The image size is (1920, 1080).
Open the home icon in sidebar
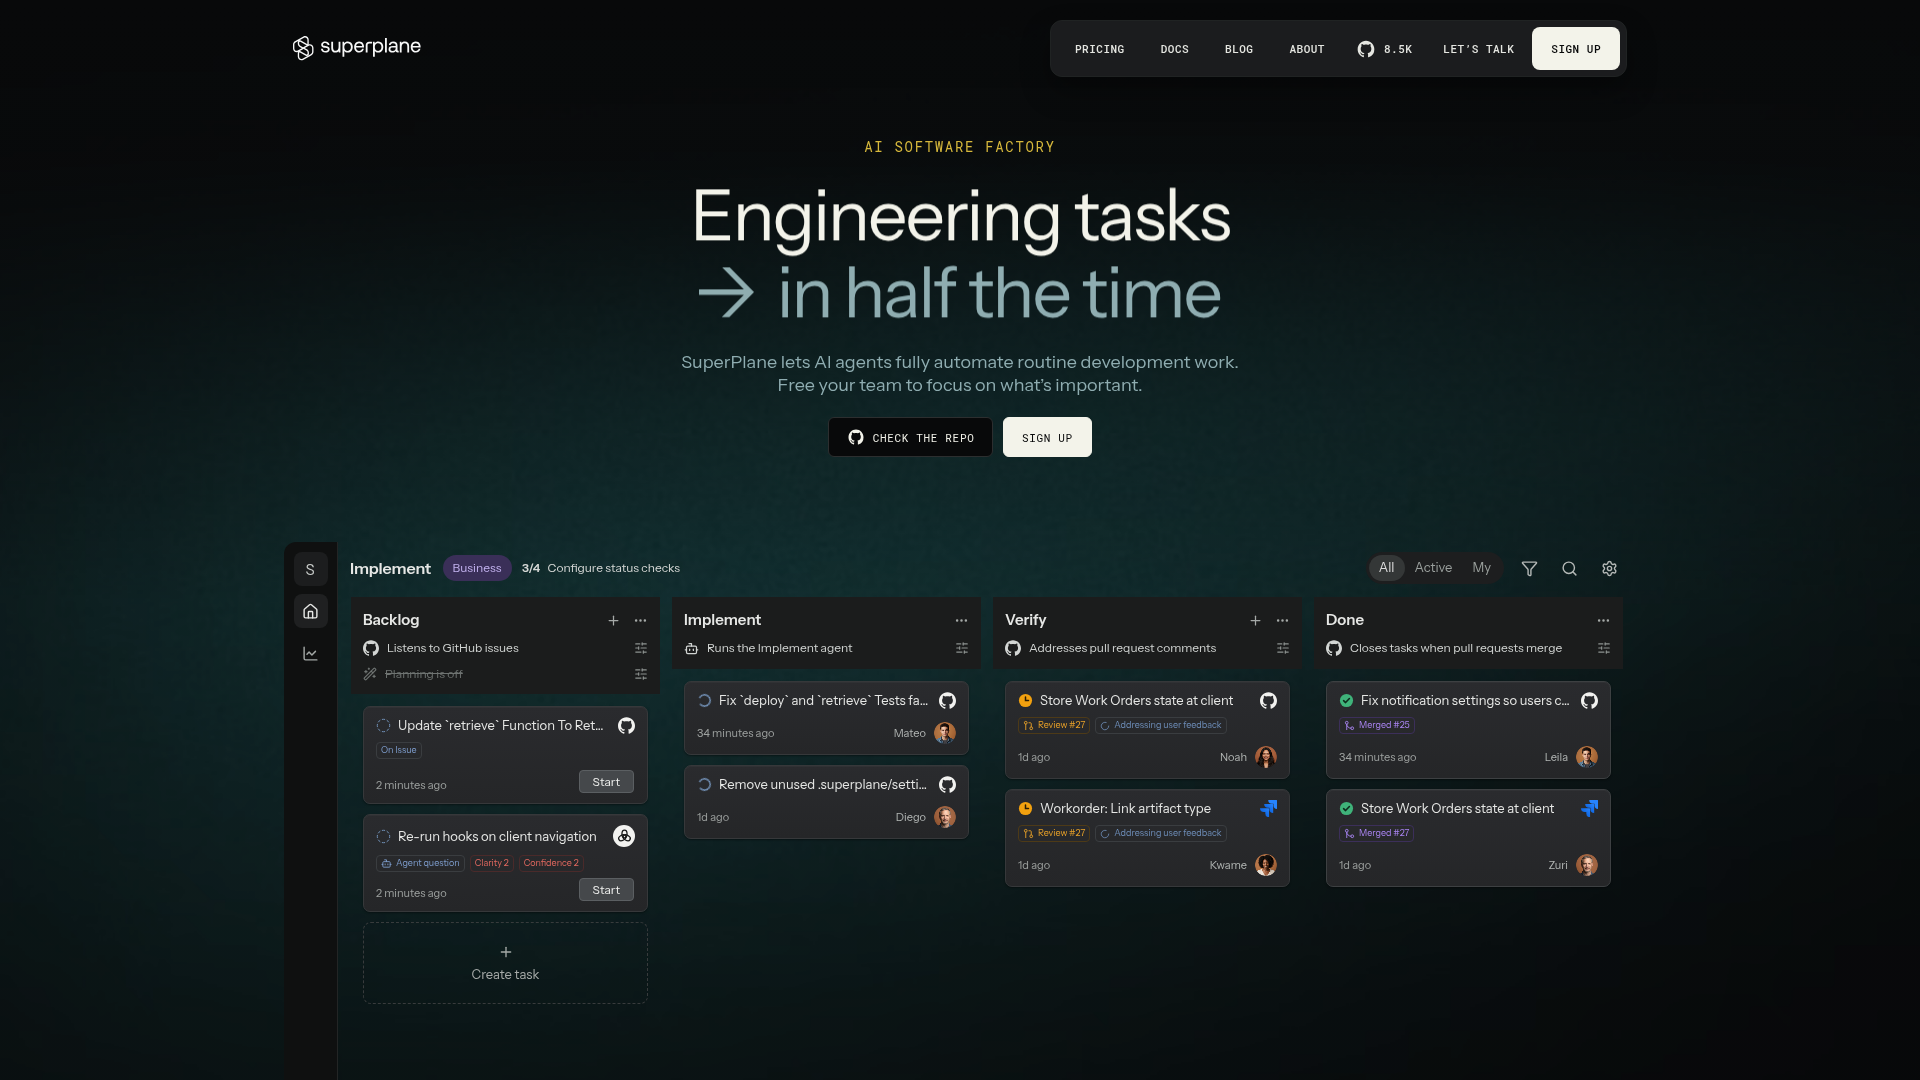tap(311, 611)
